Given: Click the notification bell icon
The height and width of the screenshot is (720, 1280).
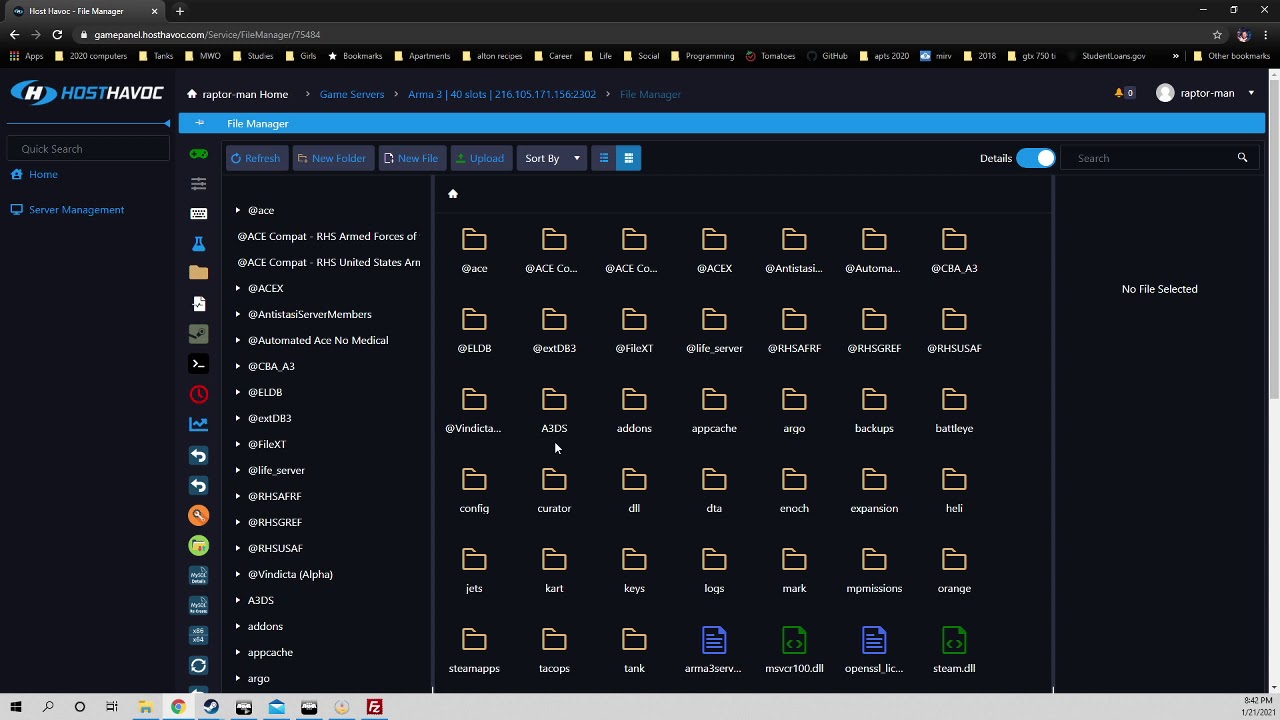Looking at the screenshot, I should point(1119,93).
